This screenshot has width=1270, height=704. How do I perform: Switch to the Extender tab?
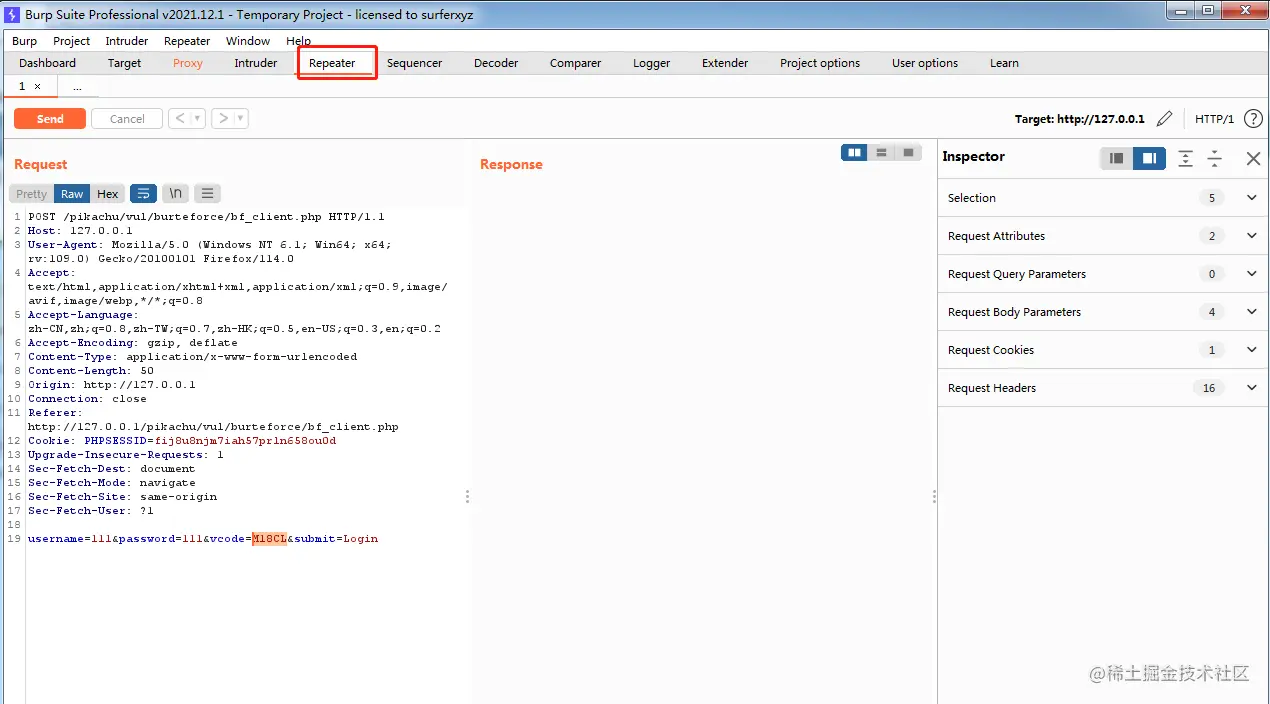725,63
